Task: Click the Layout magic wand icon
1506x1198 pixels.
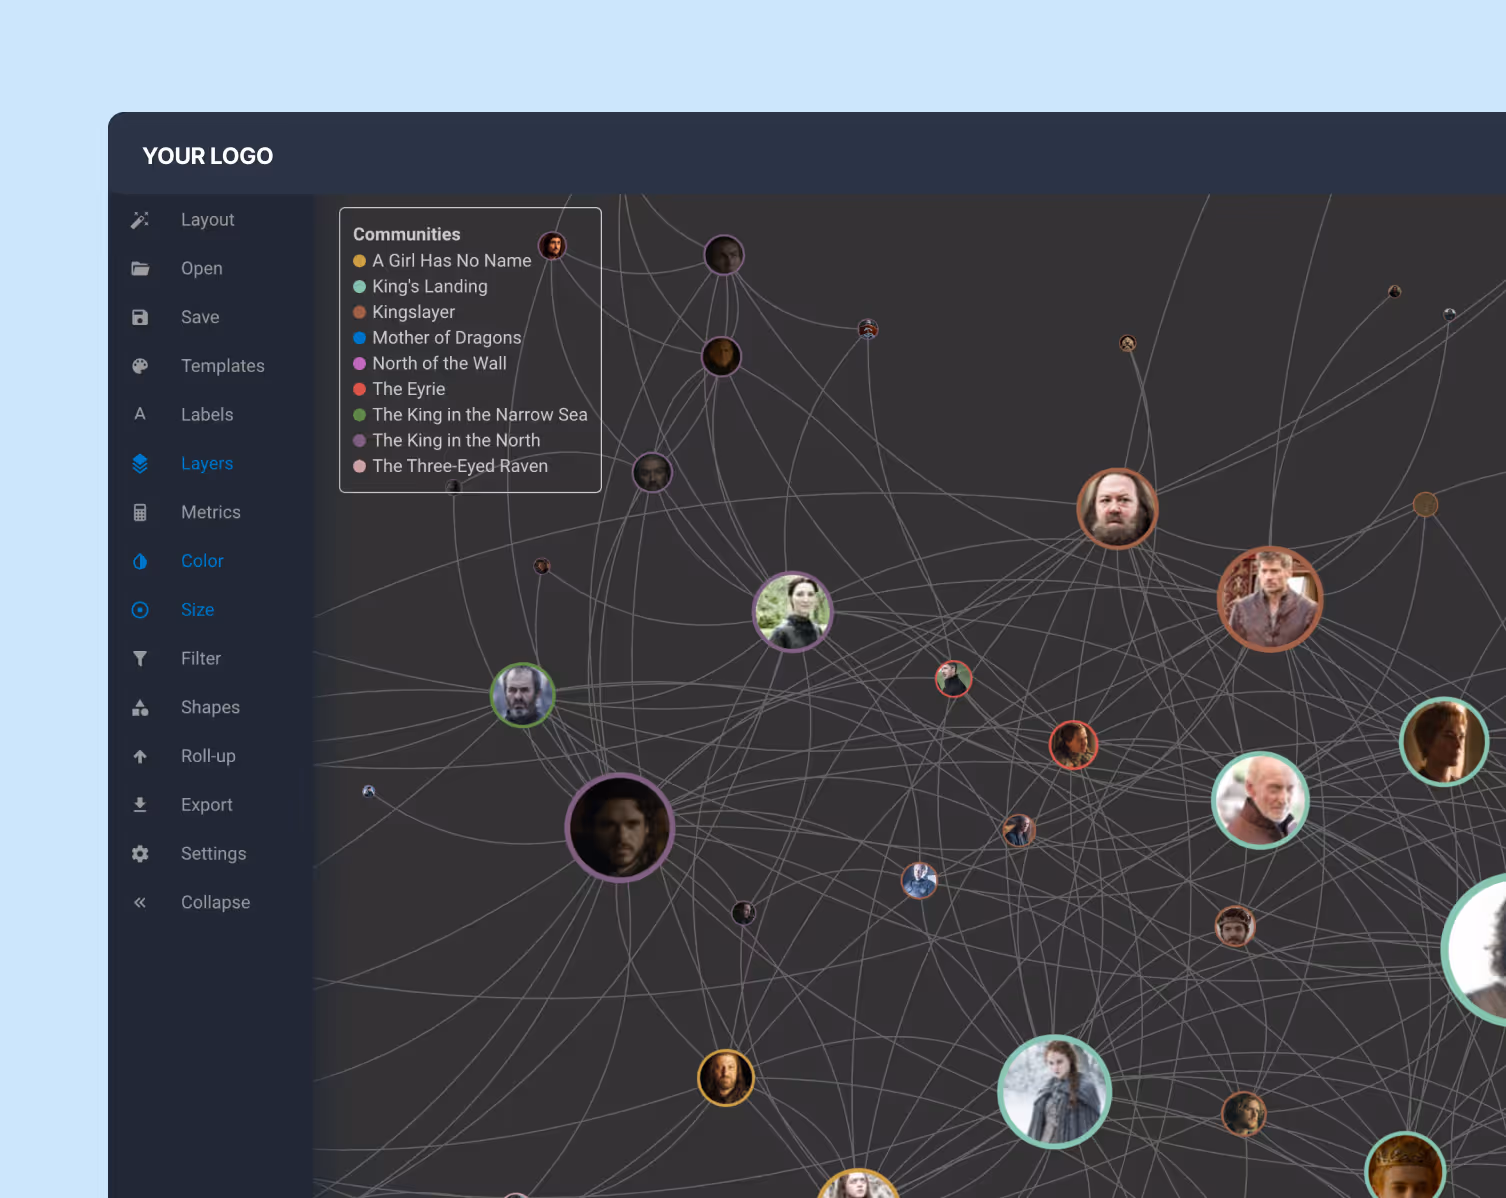Action: pos(140,220)
